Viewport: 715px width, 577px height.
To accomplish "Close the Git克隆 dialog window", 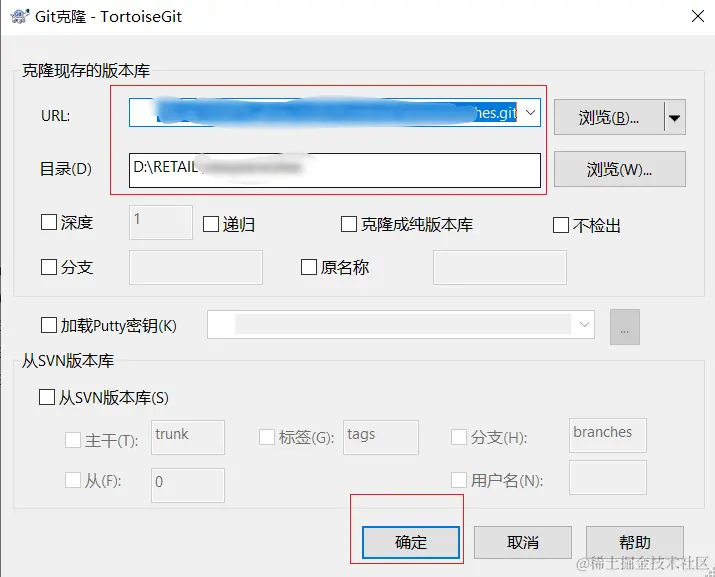I will tap(698, 16).
